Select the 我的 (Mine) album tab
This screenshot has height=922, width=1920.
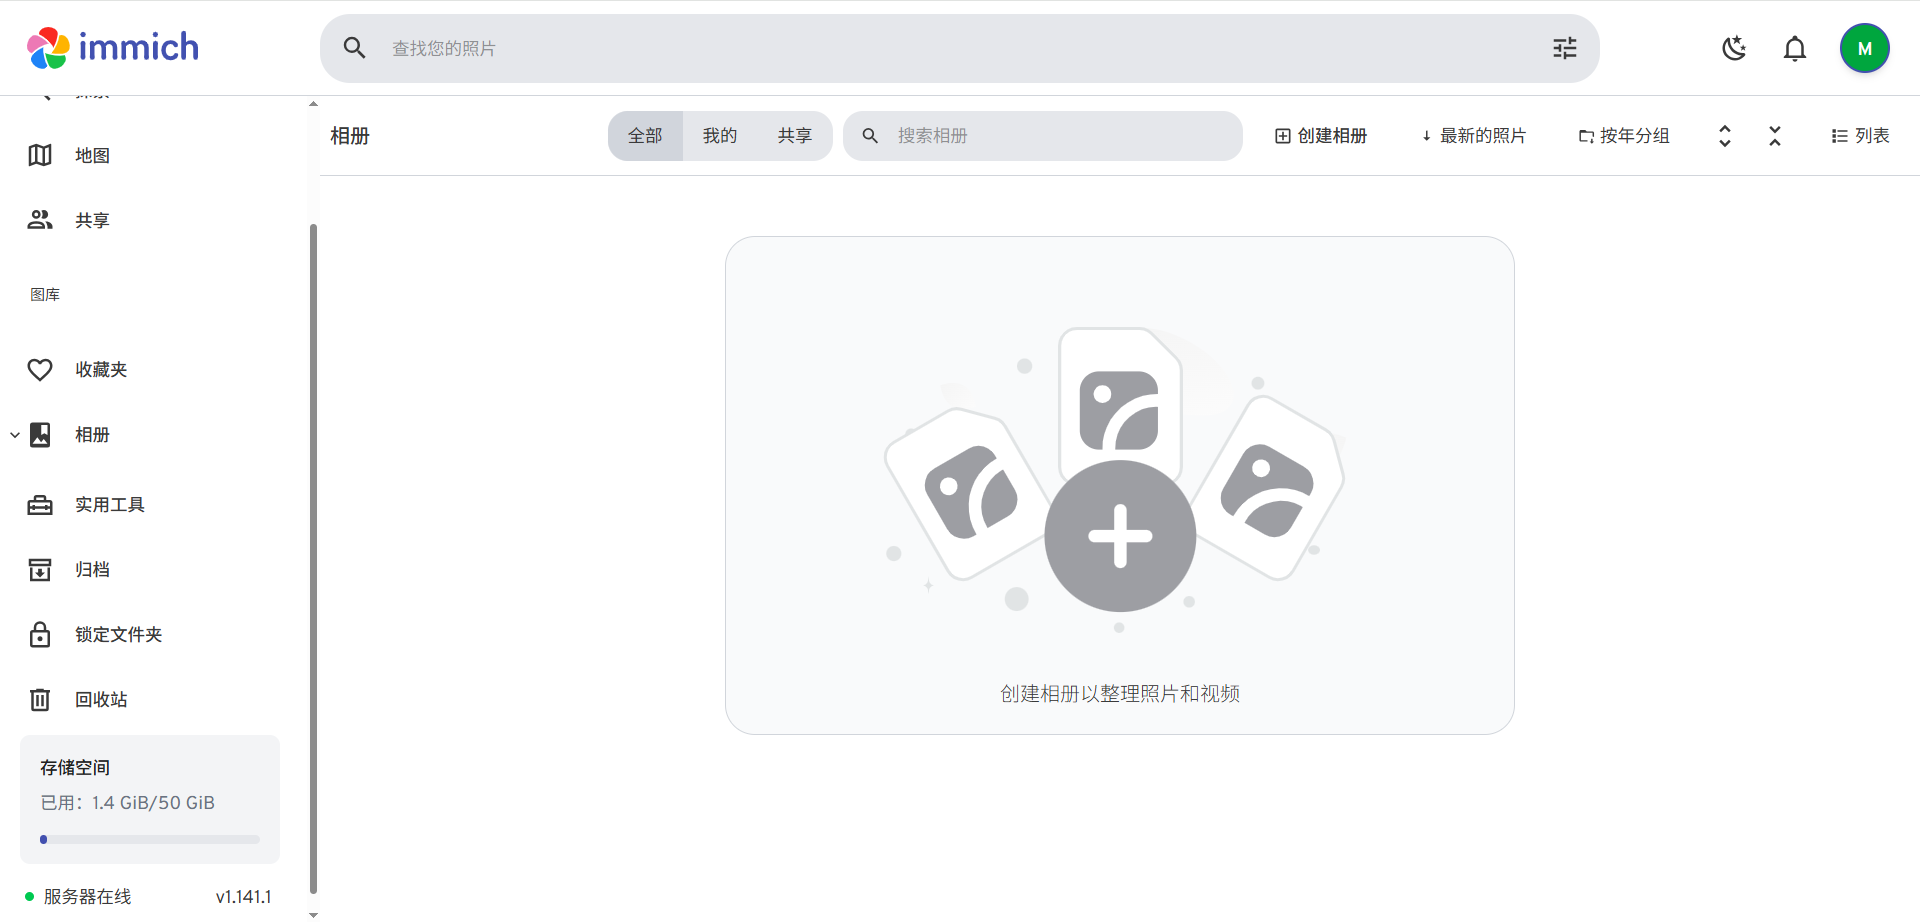coord(719,136)
